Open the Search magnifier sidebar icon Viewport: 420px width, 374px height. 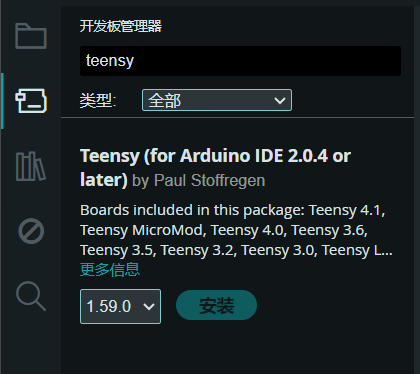(x=31, y=296)
